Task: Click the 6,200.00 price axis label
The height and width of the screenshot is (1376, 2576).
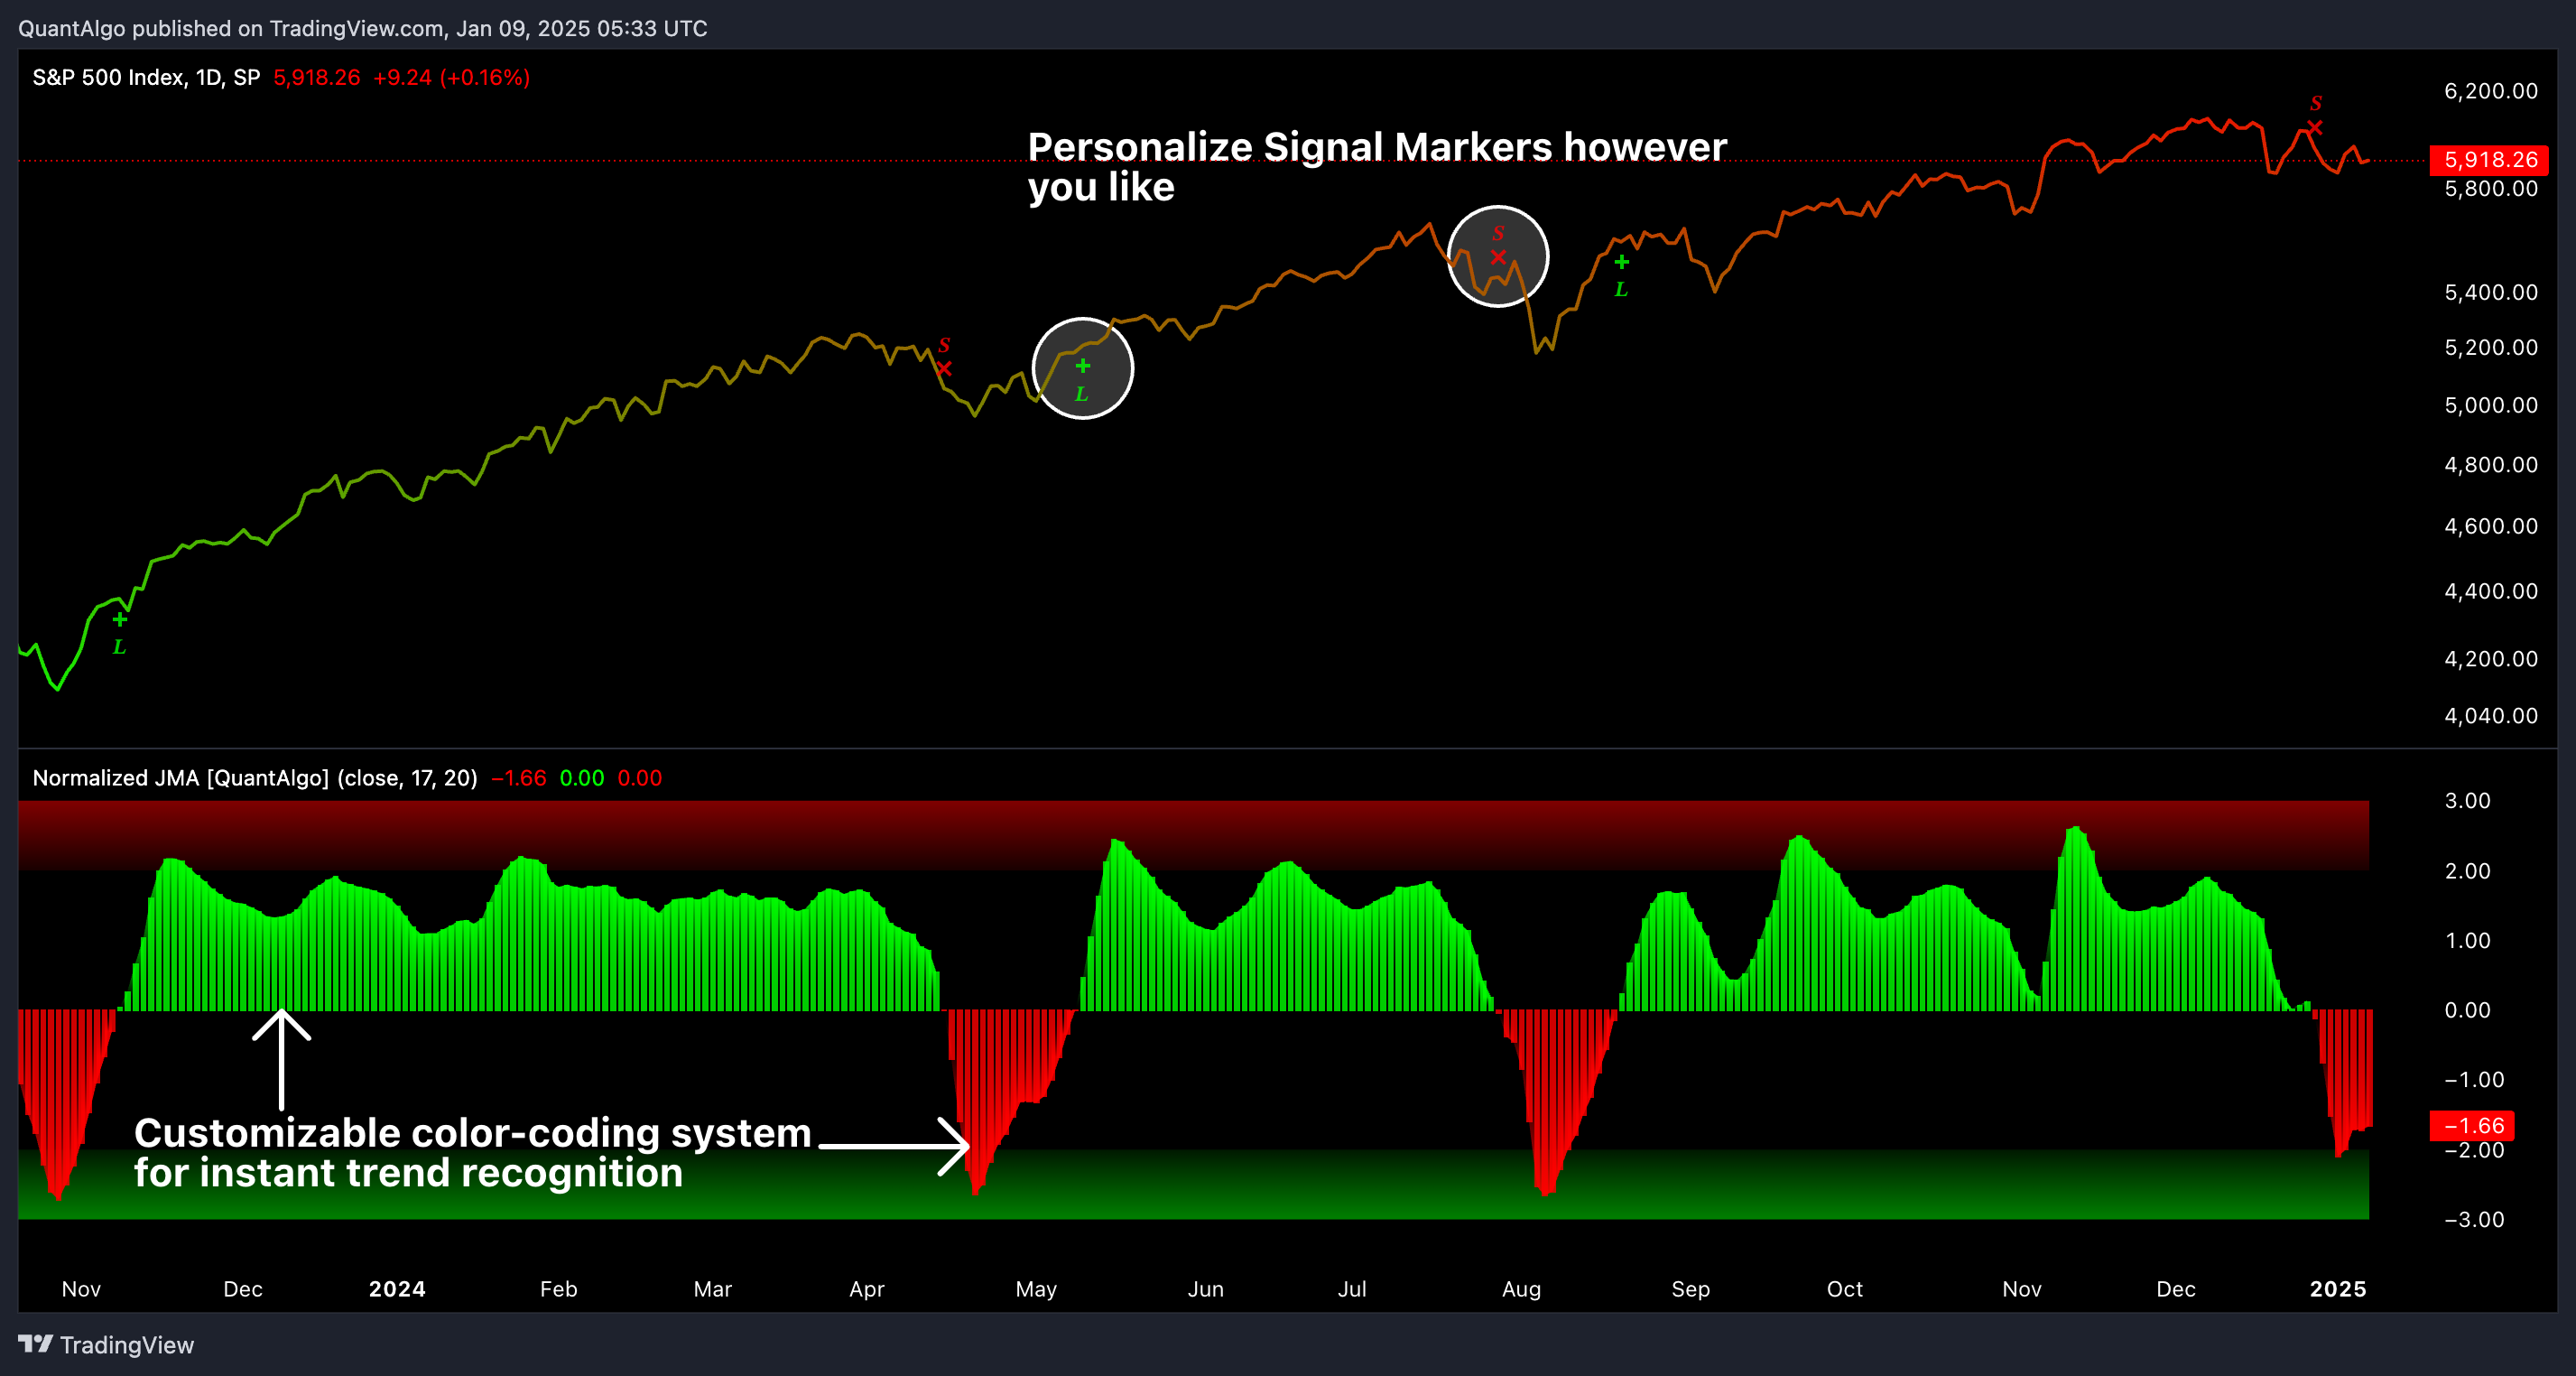Action: tap(2491, 91)
